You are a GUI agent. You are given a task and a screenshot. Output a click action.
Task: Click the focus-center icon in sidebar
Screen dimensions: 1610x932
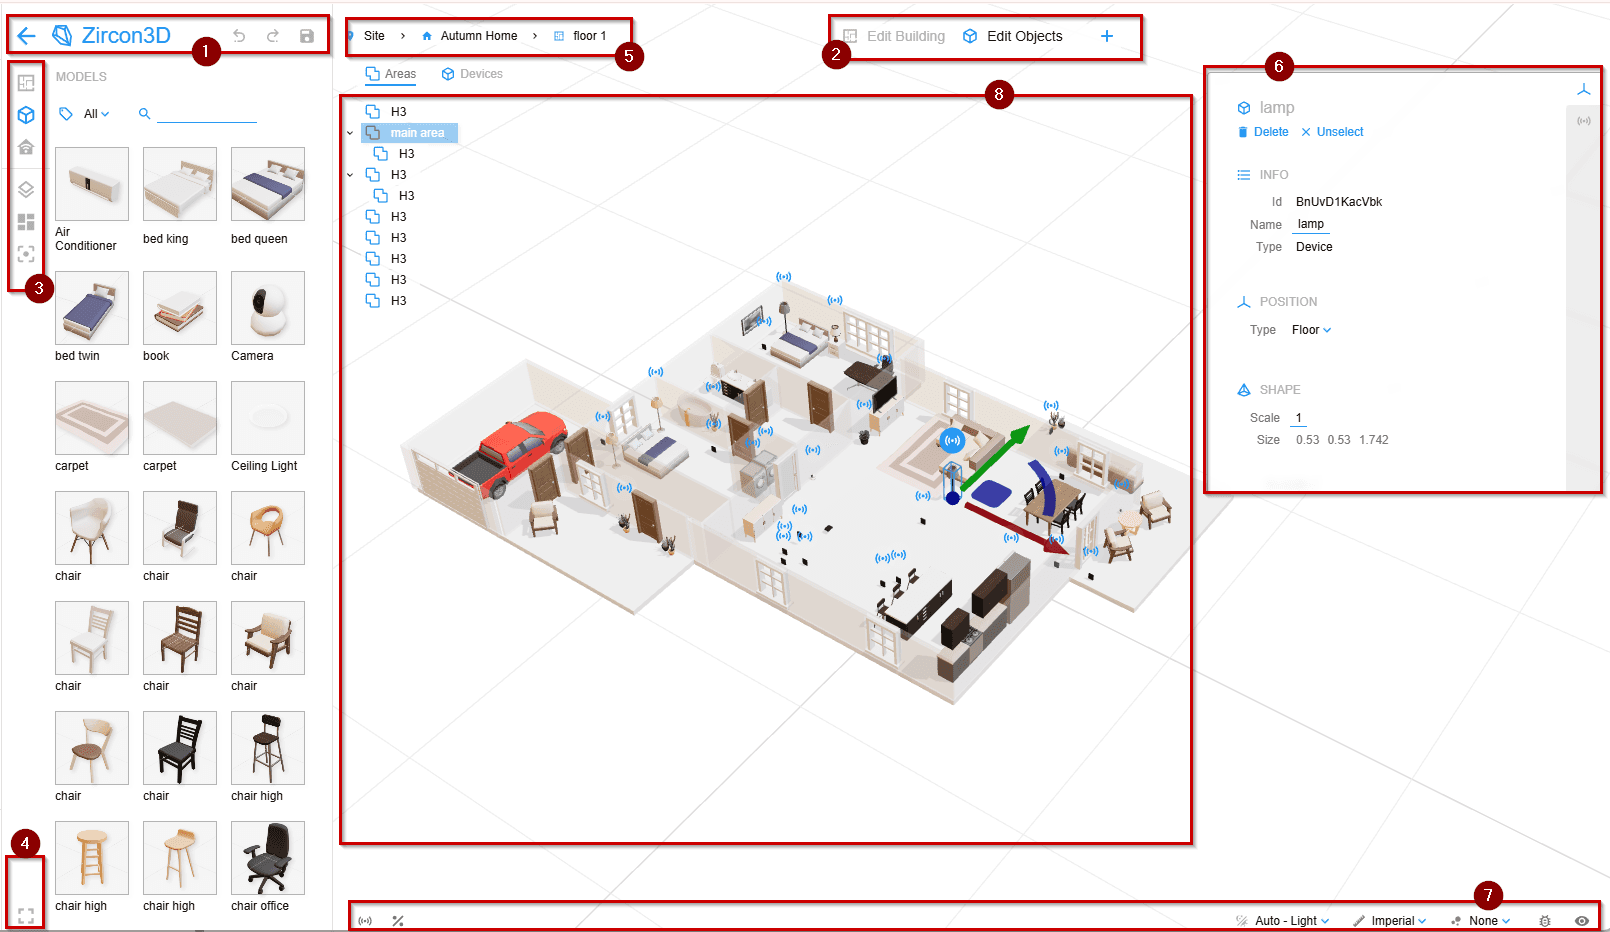coord(26,254)
